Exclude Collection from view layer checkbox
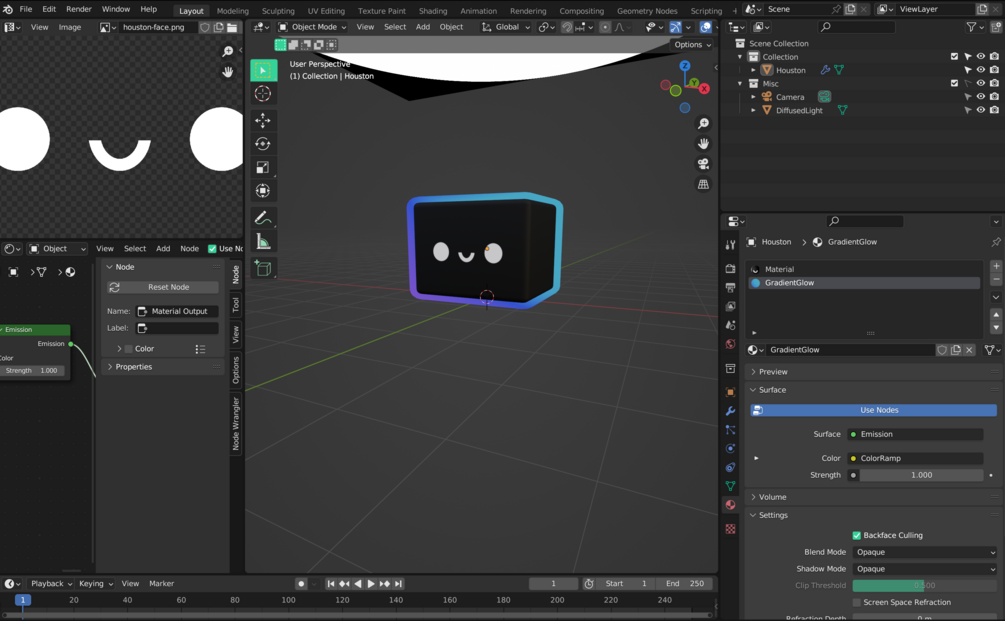Image resolution: width=1005 pixels, height=621 pixels. (x=954, y=56)
